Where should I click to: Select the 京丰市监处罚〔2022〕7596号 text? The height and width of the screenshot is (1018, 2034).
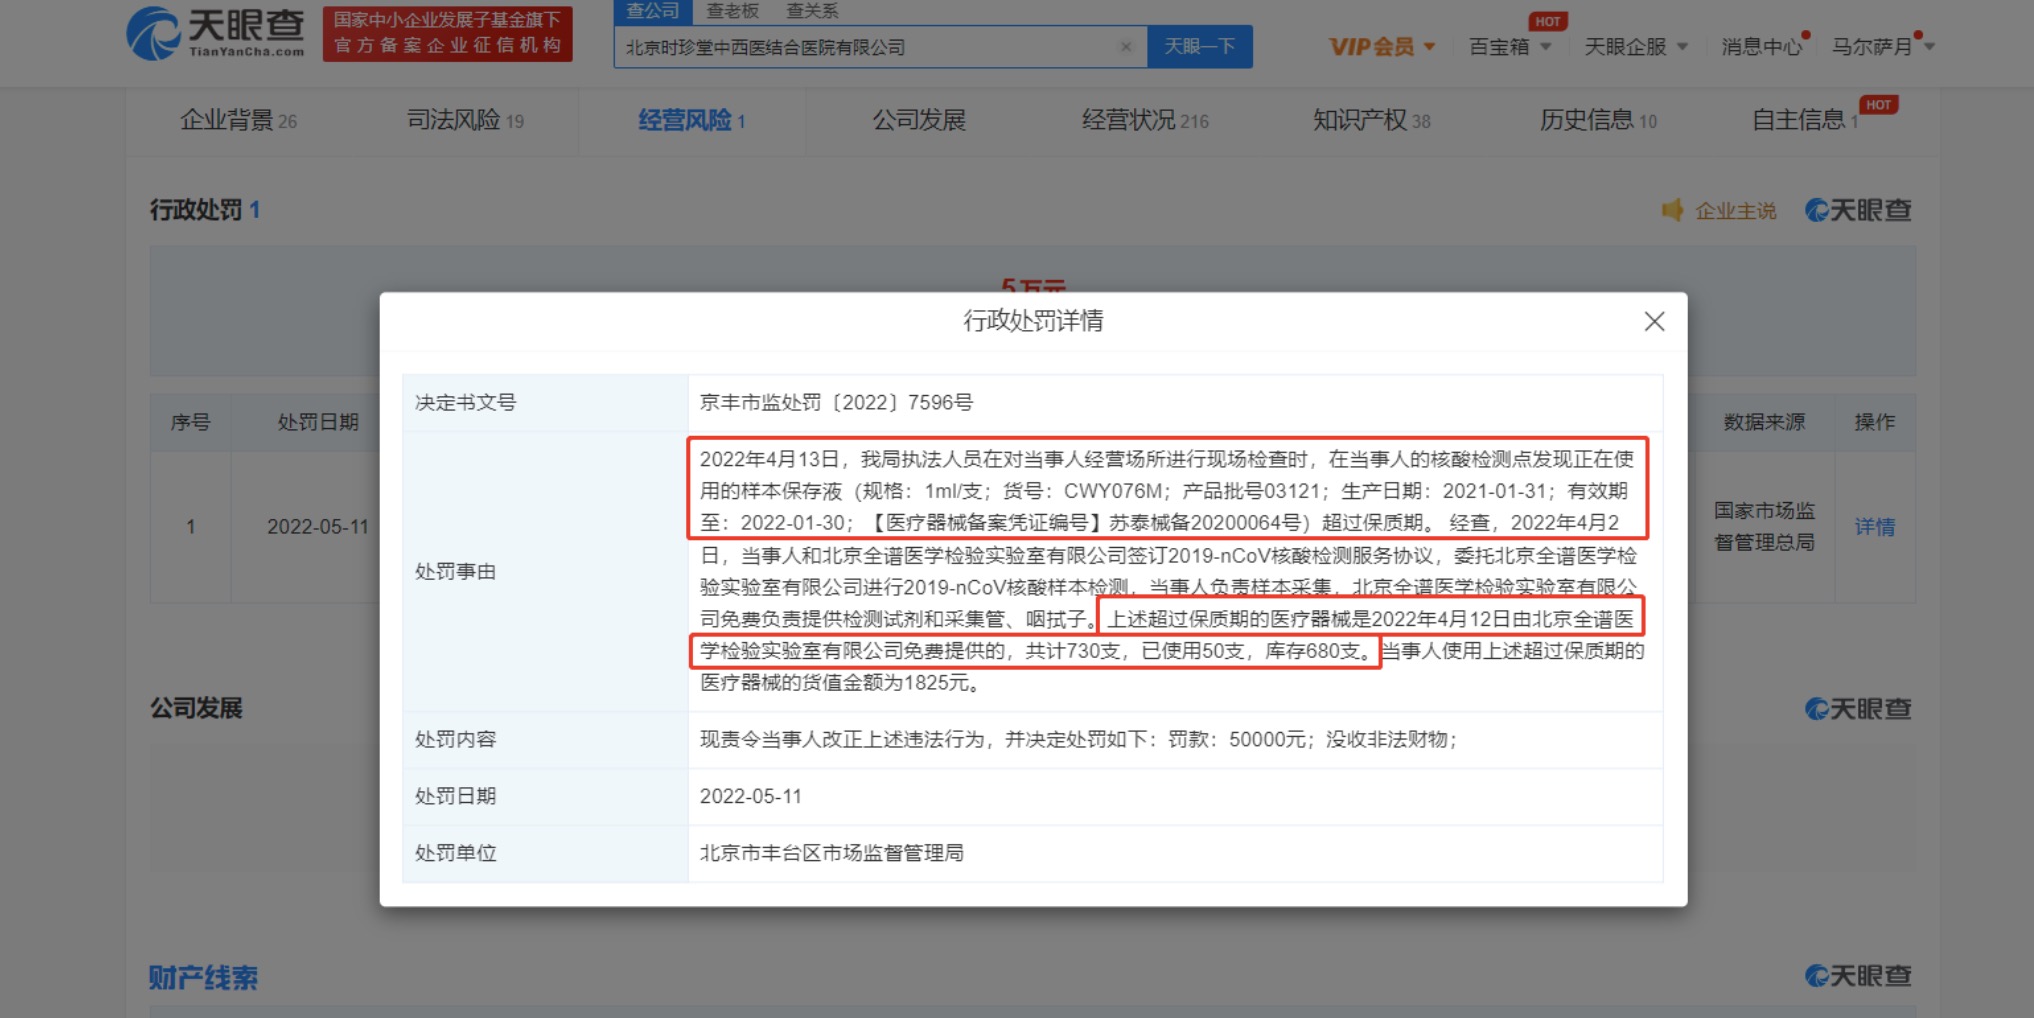pyautogui.click(x=836, y=403)
